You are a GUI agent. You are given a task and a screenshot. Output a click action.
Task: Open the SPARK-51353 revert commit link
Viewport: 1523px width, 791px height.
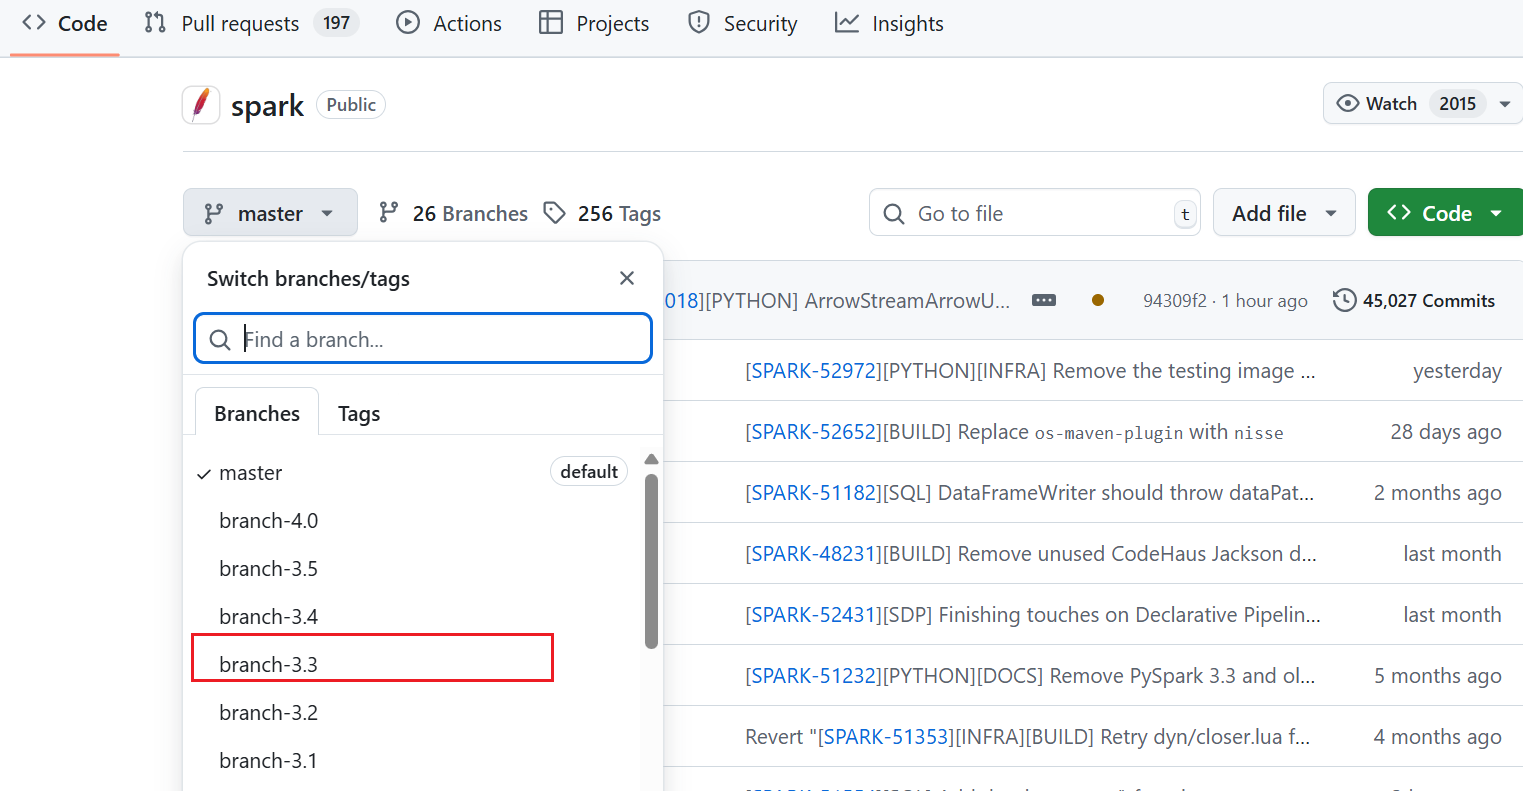[884, 737]
